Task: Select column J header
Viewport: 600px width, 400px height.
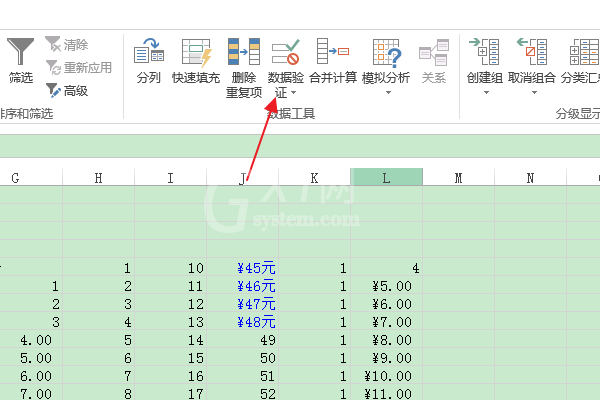Action: point(242,178)
